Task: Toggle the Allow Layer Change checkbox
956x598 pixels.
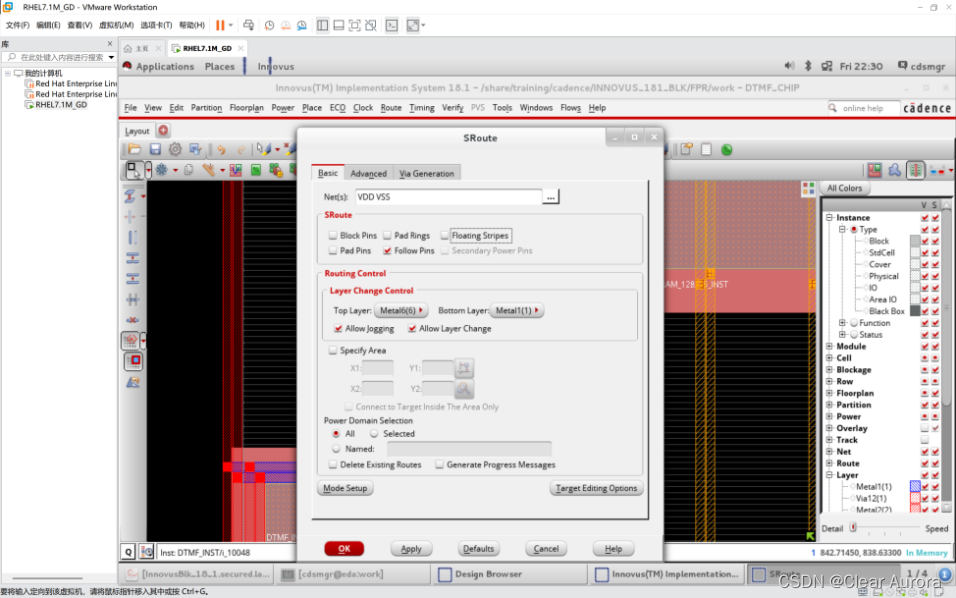Action: point(412,329)
